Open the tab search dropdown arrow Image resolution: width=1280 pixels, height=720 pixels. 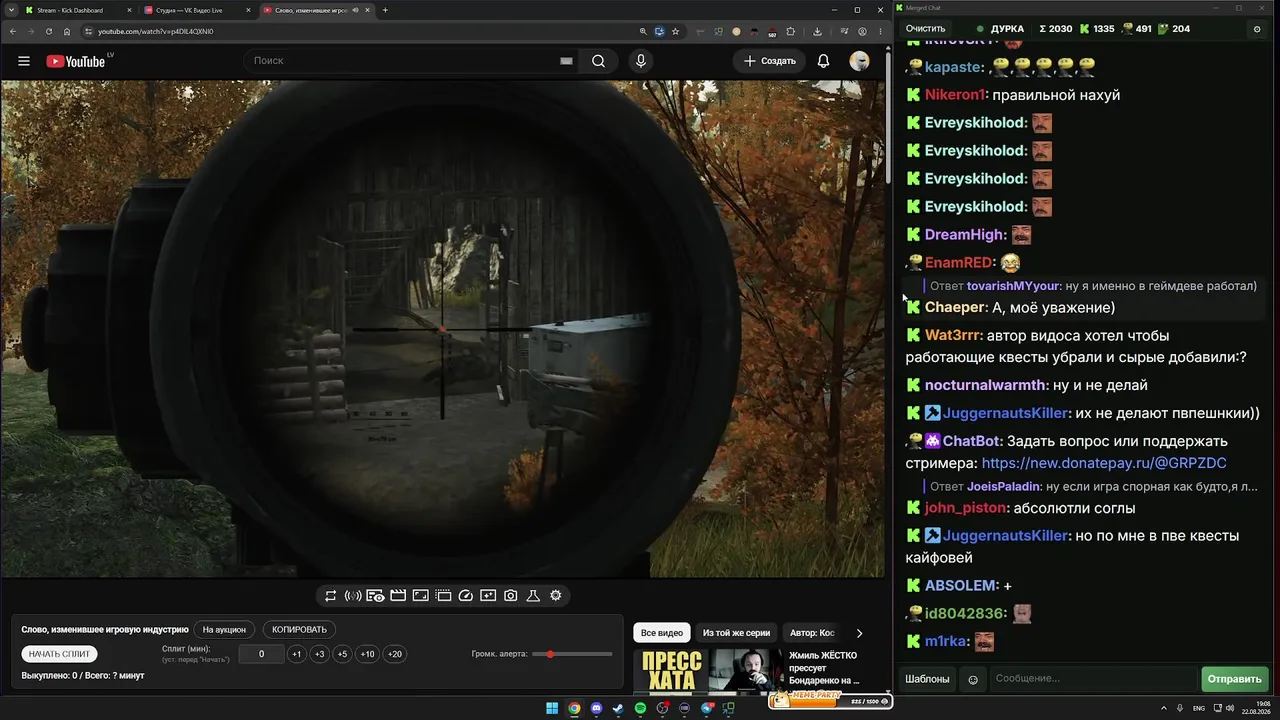[x=10, y=10]
